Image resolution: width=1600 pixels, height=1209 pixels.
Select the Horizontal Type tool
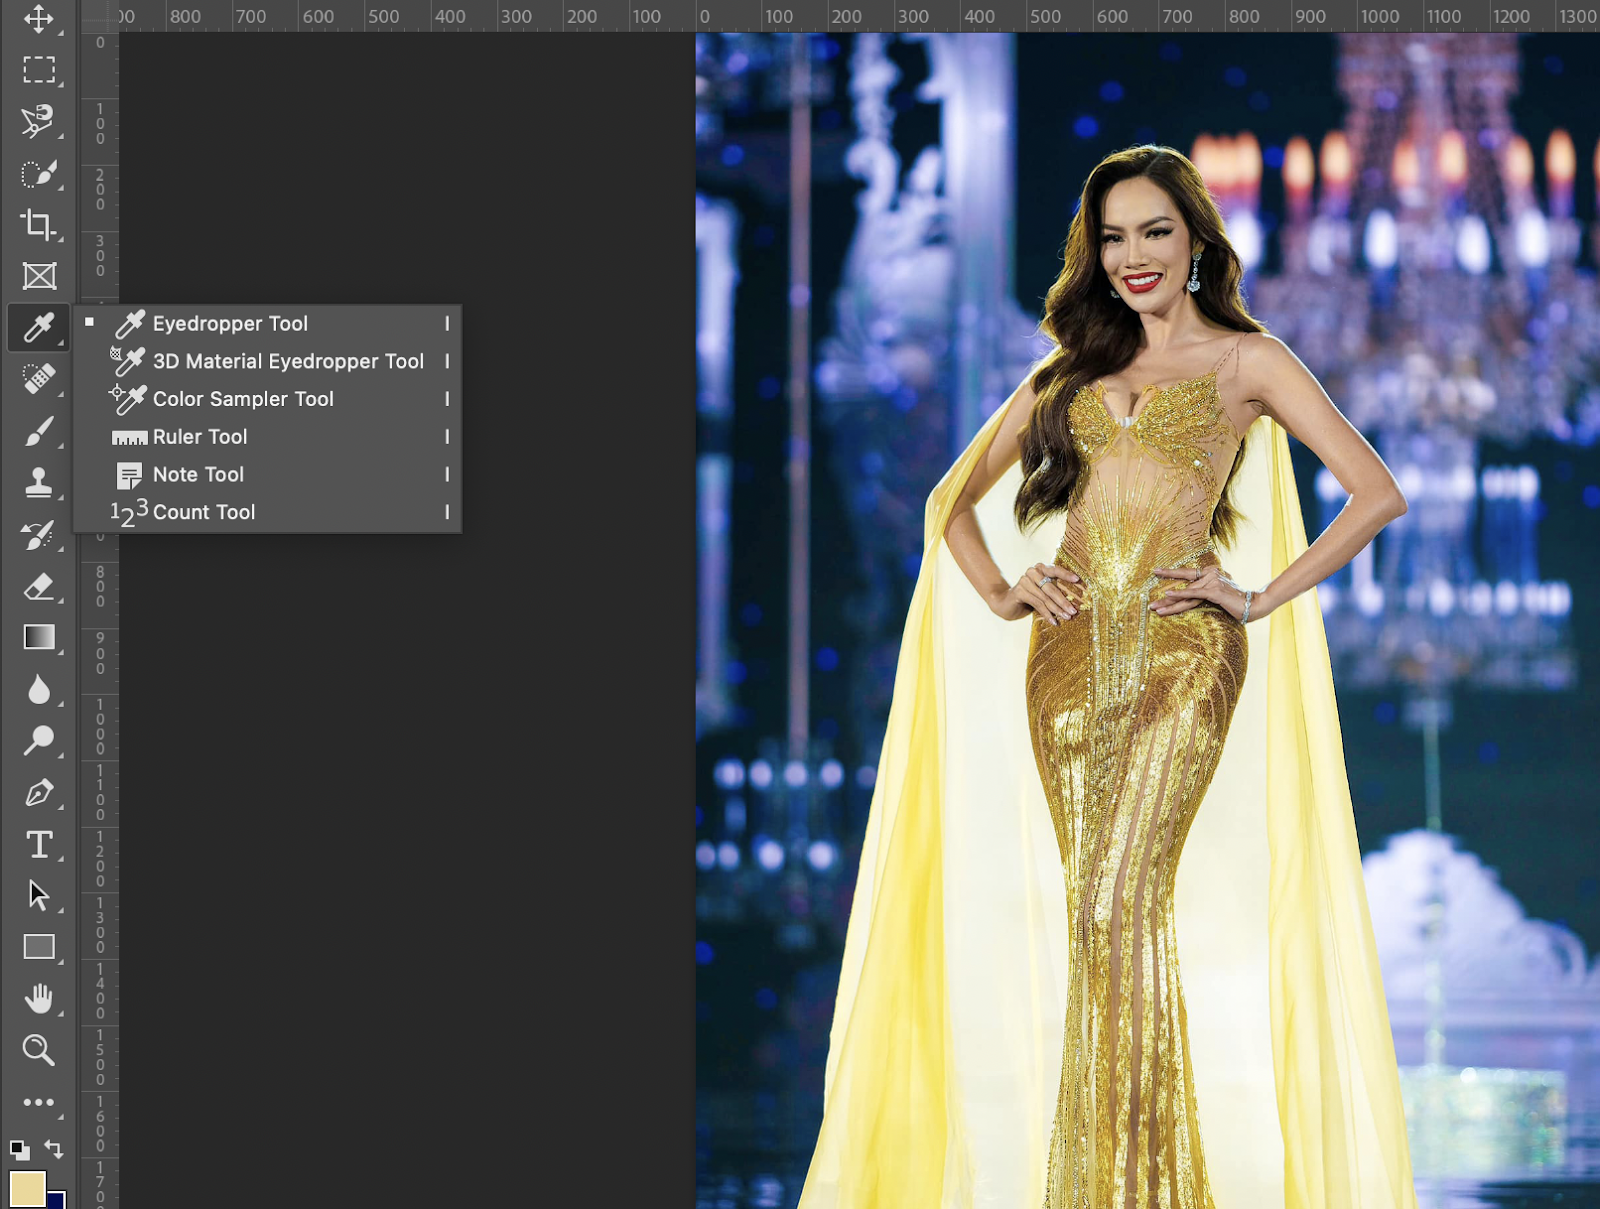coord(39,845)
